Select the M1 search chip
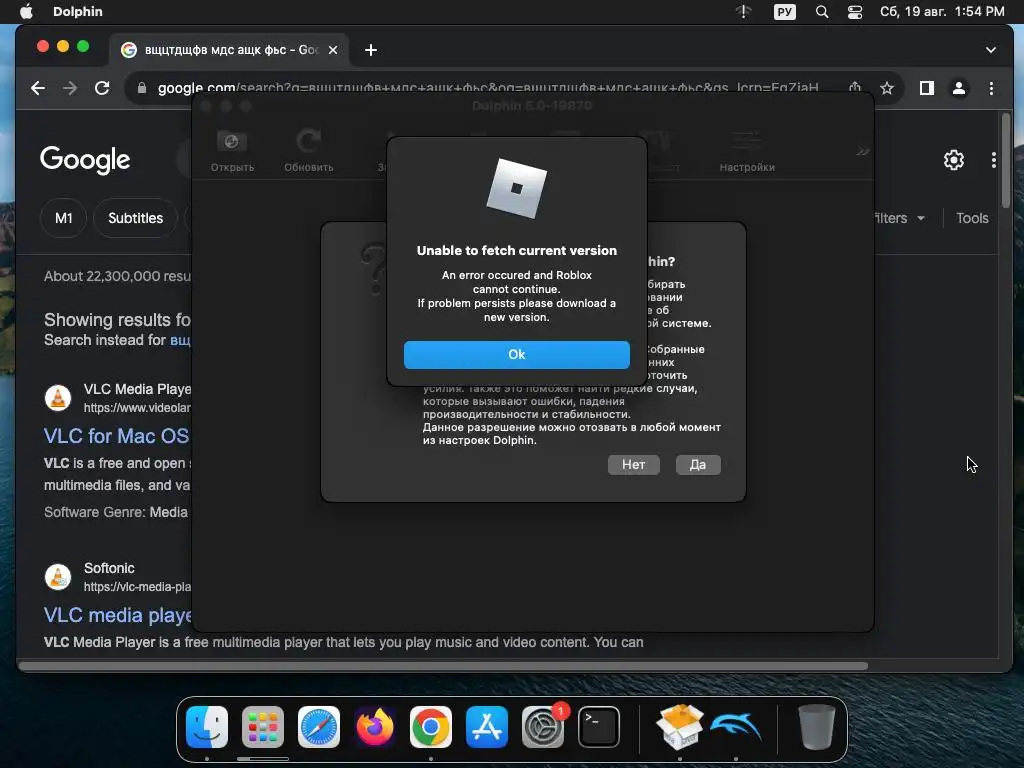This screenshot has width=1024, height=768. coord(63,218)
